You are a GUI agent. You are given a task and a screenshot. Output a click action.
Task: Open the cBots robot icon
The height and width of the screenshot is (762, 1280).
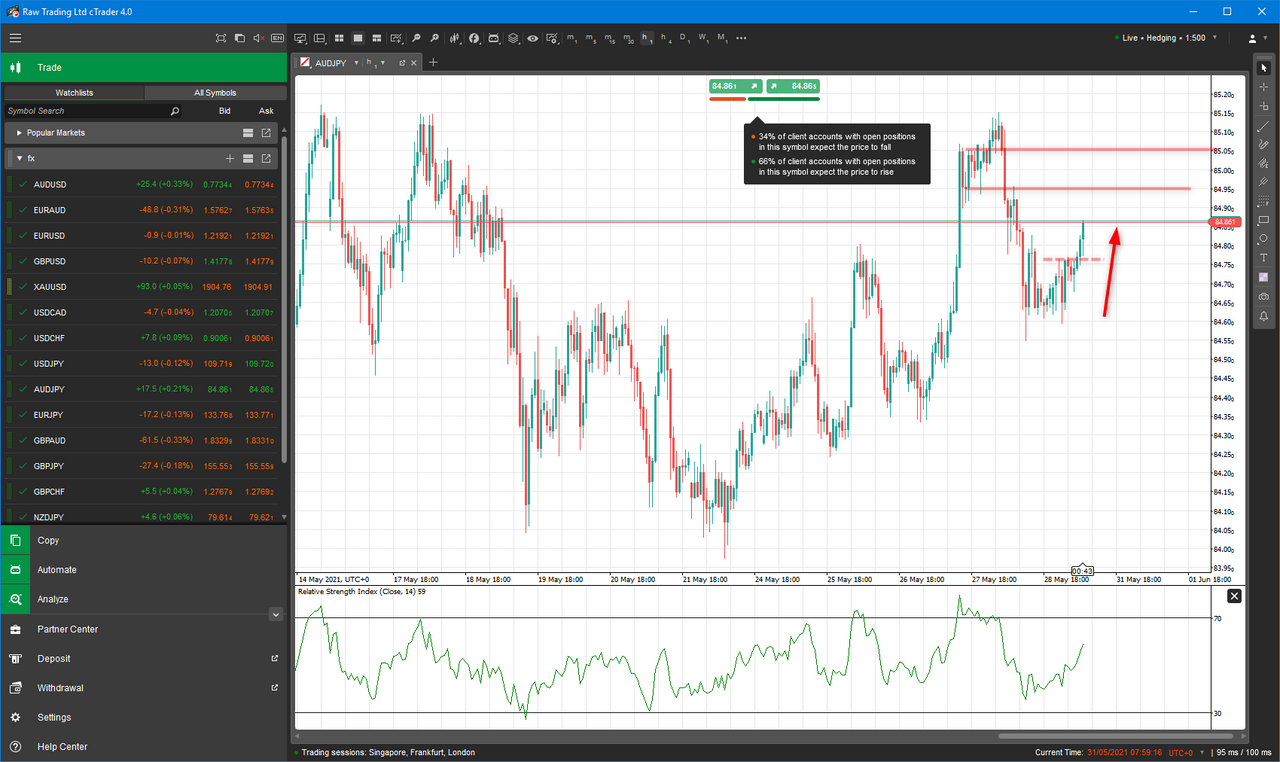tap(493, 38)
